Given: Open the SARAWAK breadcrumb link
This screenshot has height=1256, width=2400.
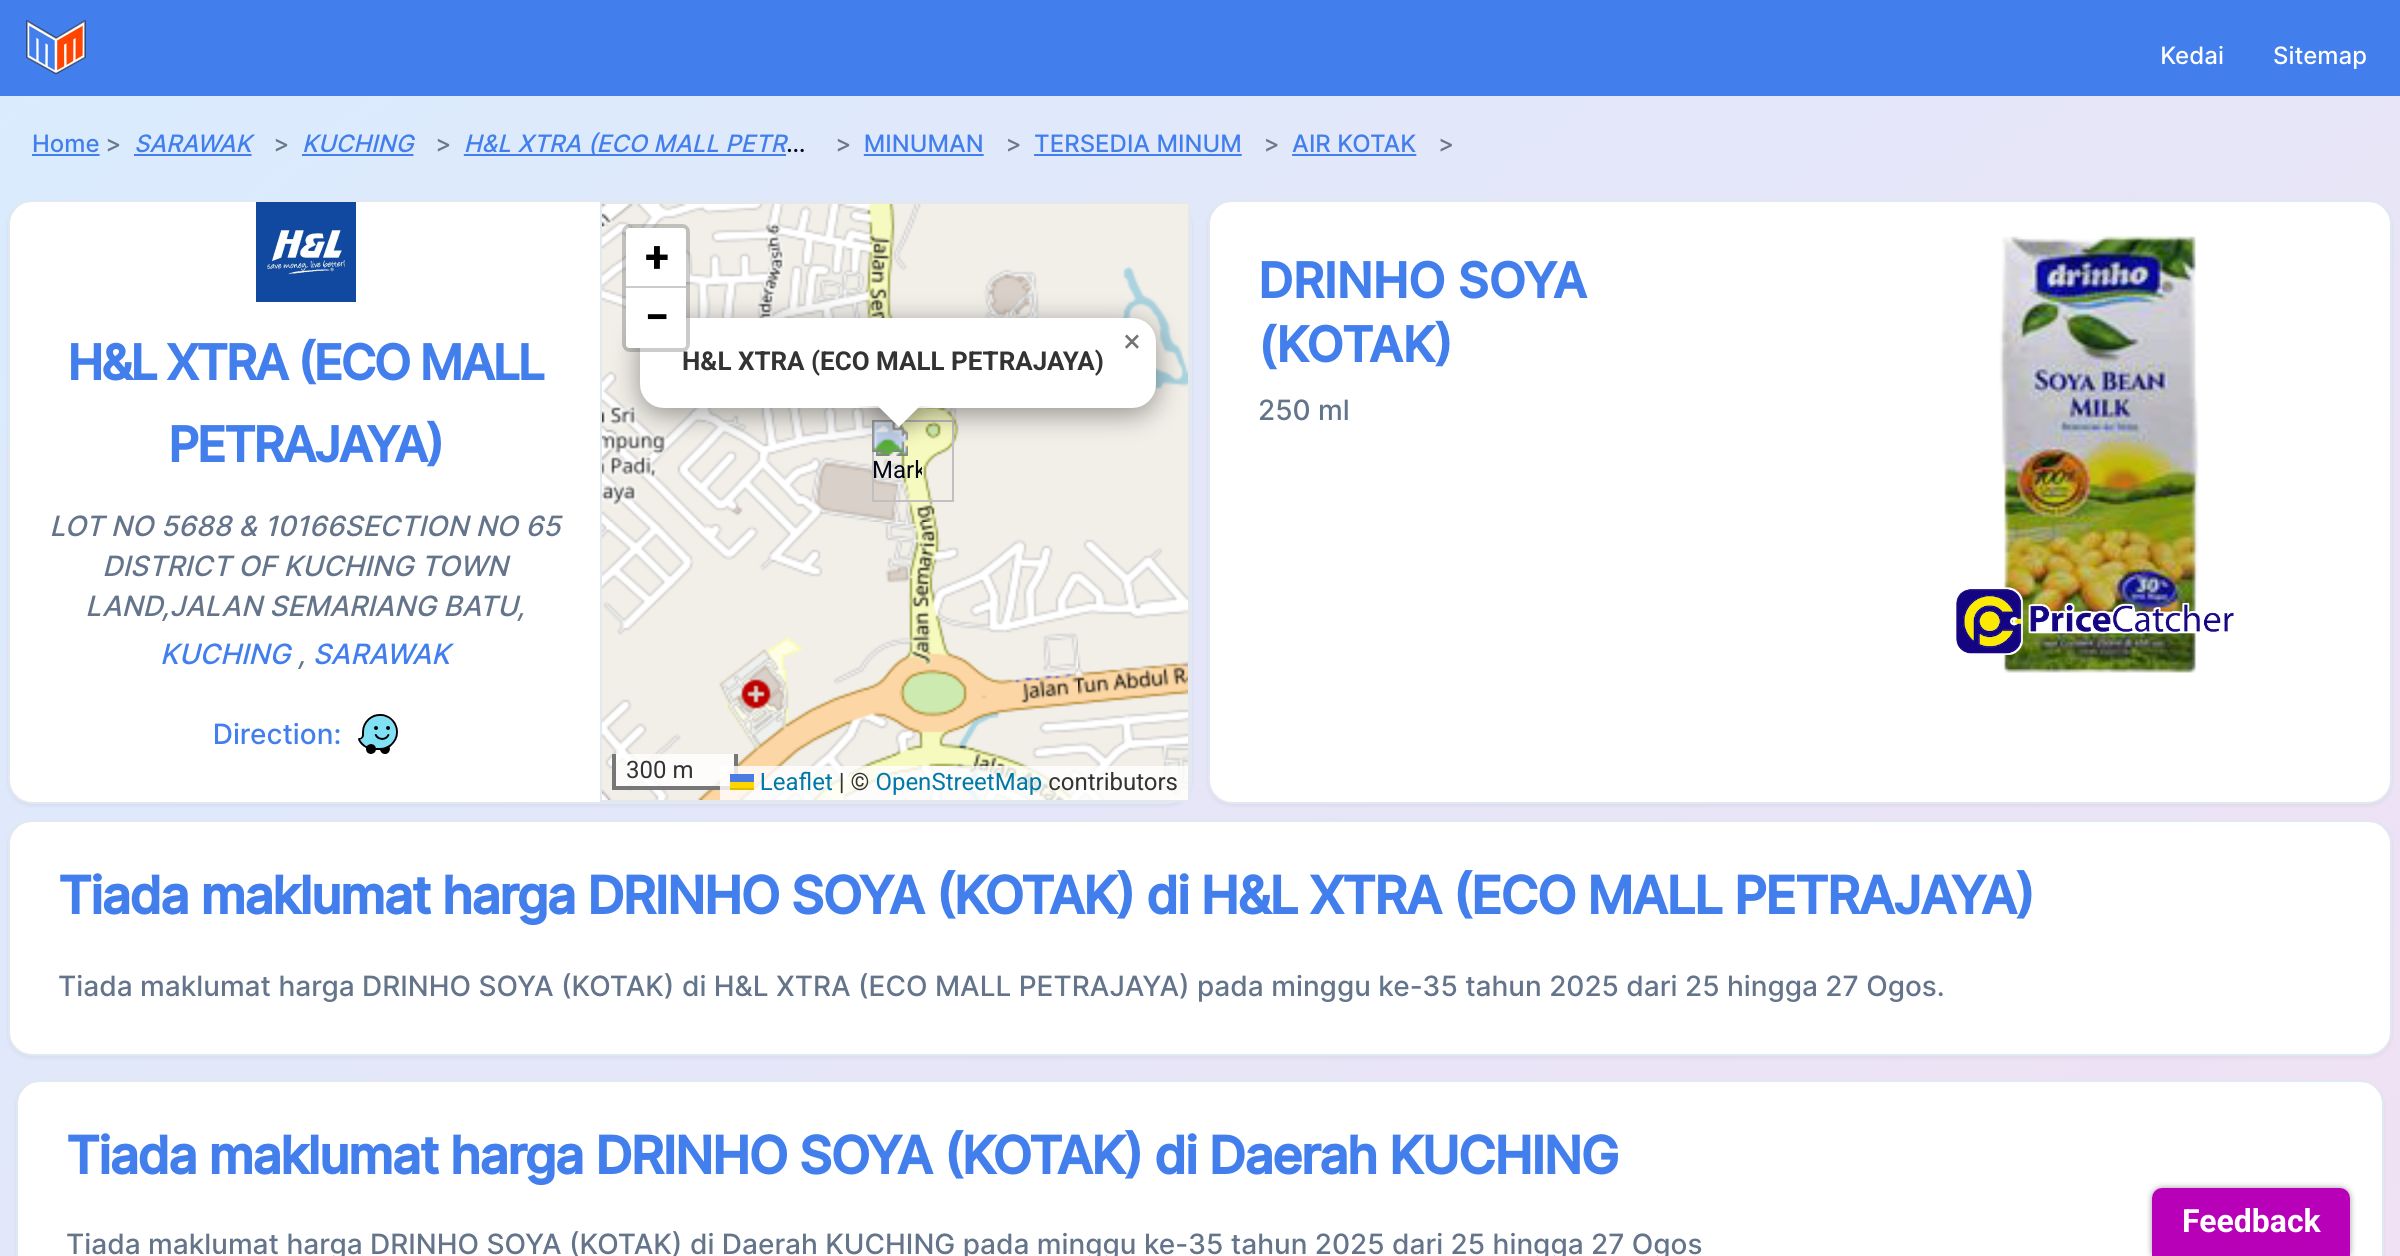Looking at the screenshot, I should [x=194, y=144].
